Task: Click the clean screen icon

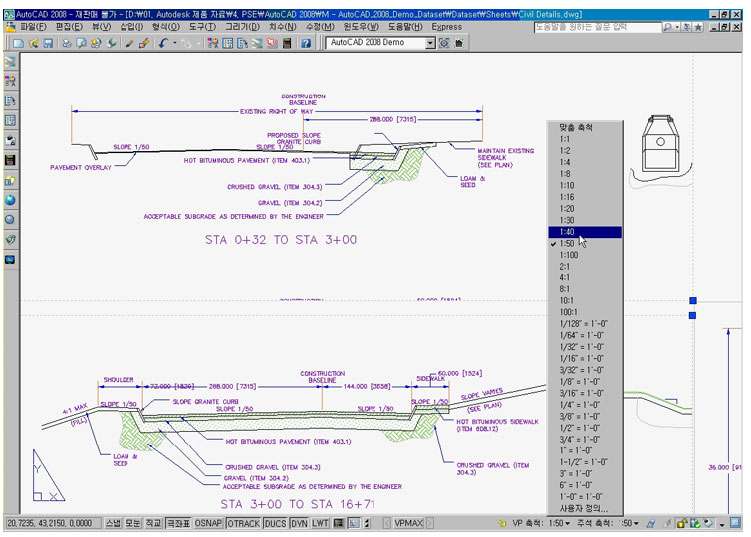Action: click(736, 523)
